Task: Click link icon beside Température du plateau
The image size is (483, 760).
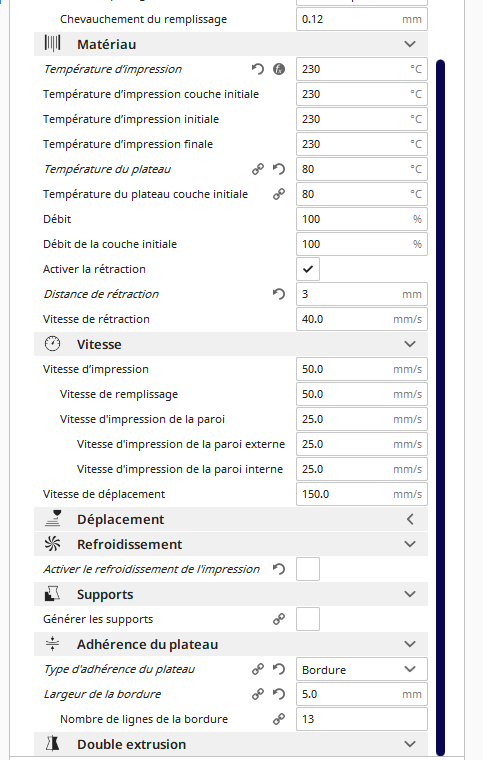Action: (x=258, y=169)
